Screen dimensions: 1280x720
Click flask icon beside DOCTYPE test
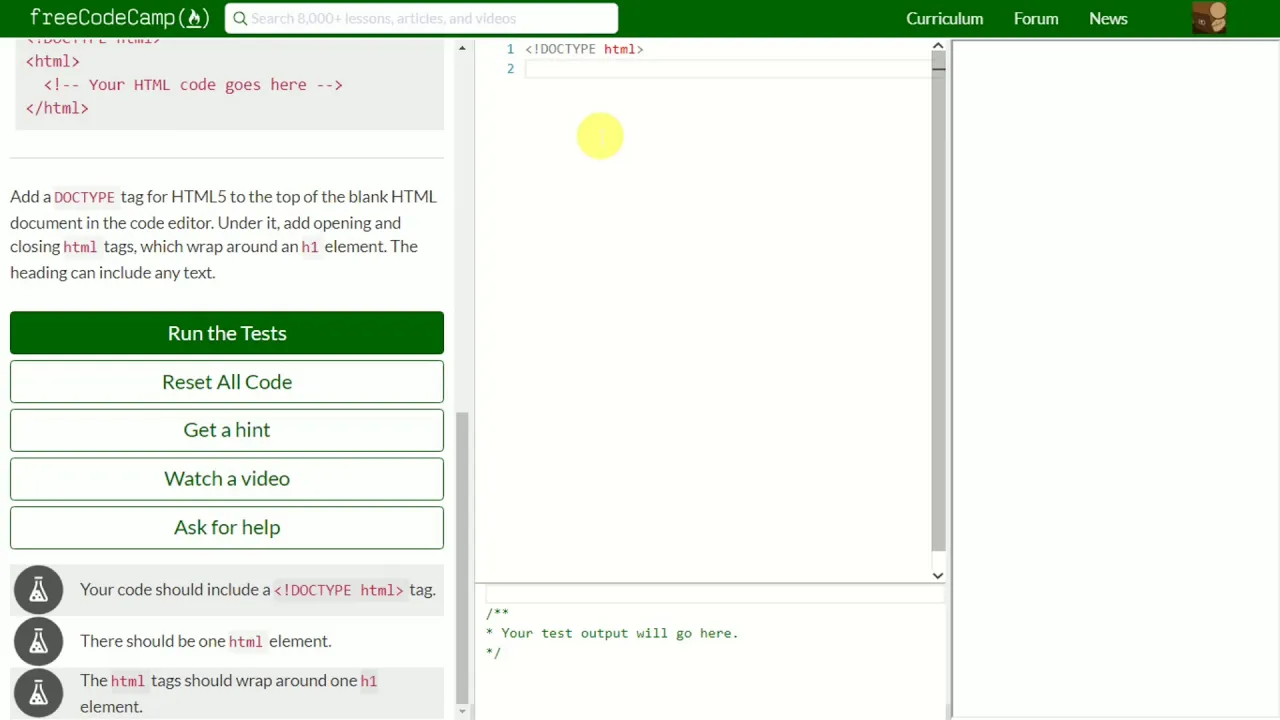pos(38,590)
